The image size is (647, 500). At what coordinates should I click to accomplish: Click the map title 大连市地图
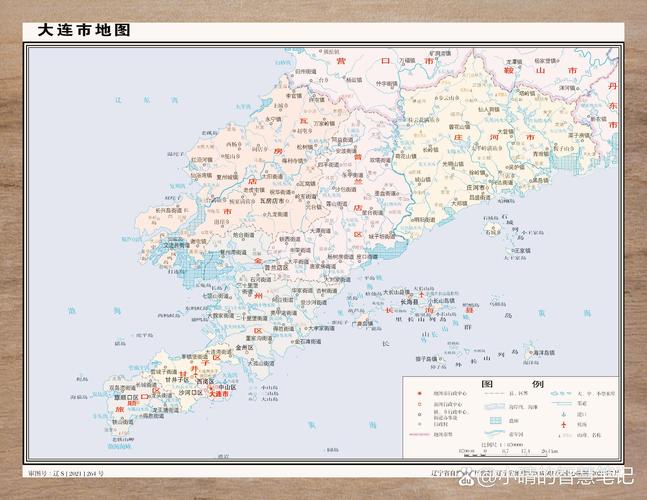[x=84, y=30]
